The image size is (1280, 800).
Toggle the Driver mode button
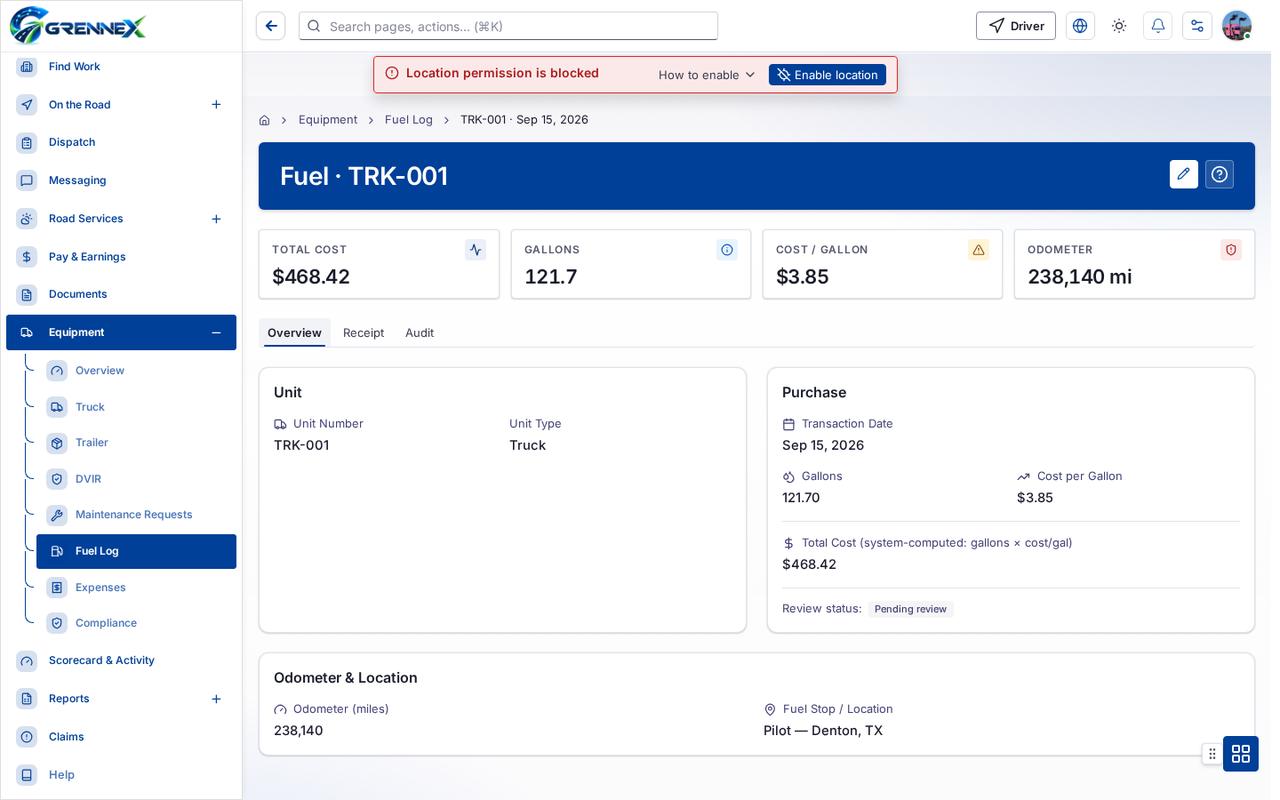(x=1016, y=26)
